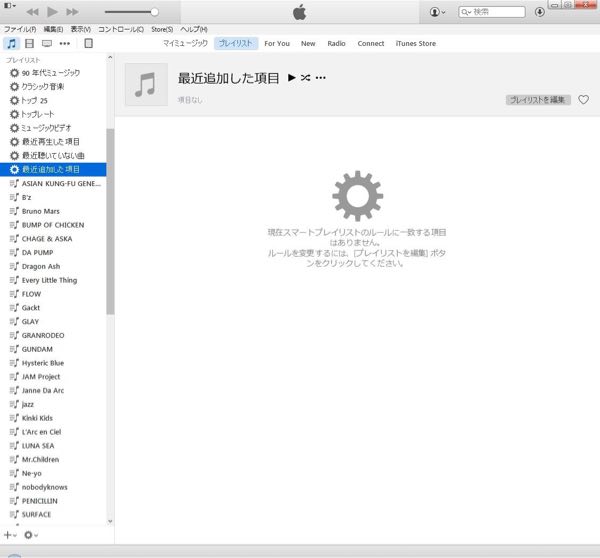Select the Music library note icon
The image size is (600, 558).
pos(12,43)
